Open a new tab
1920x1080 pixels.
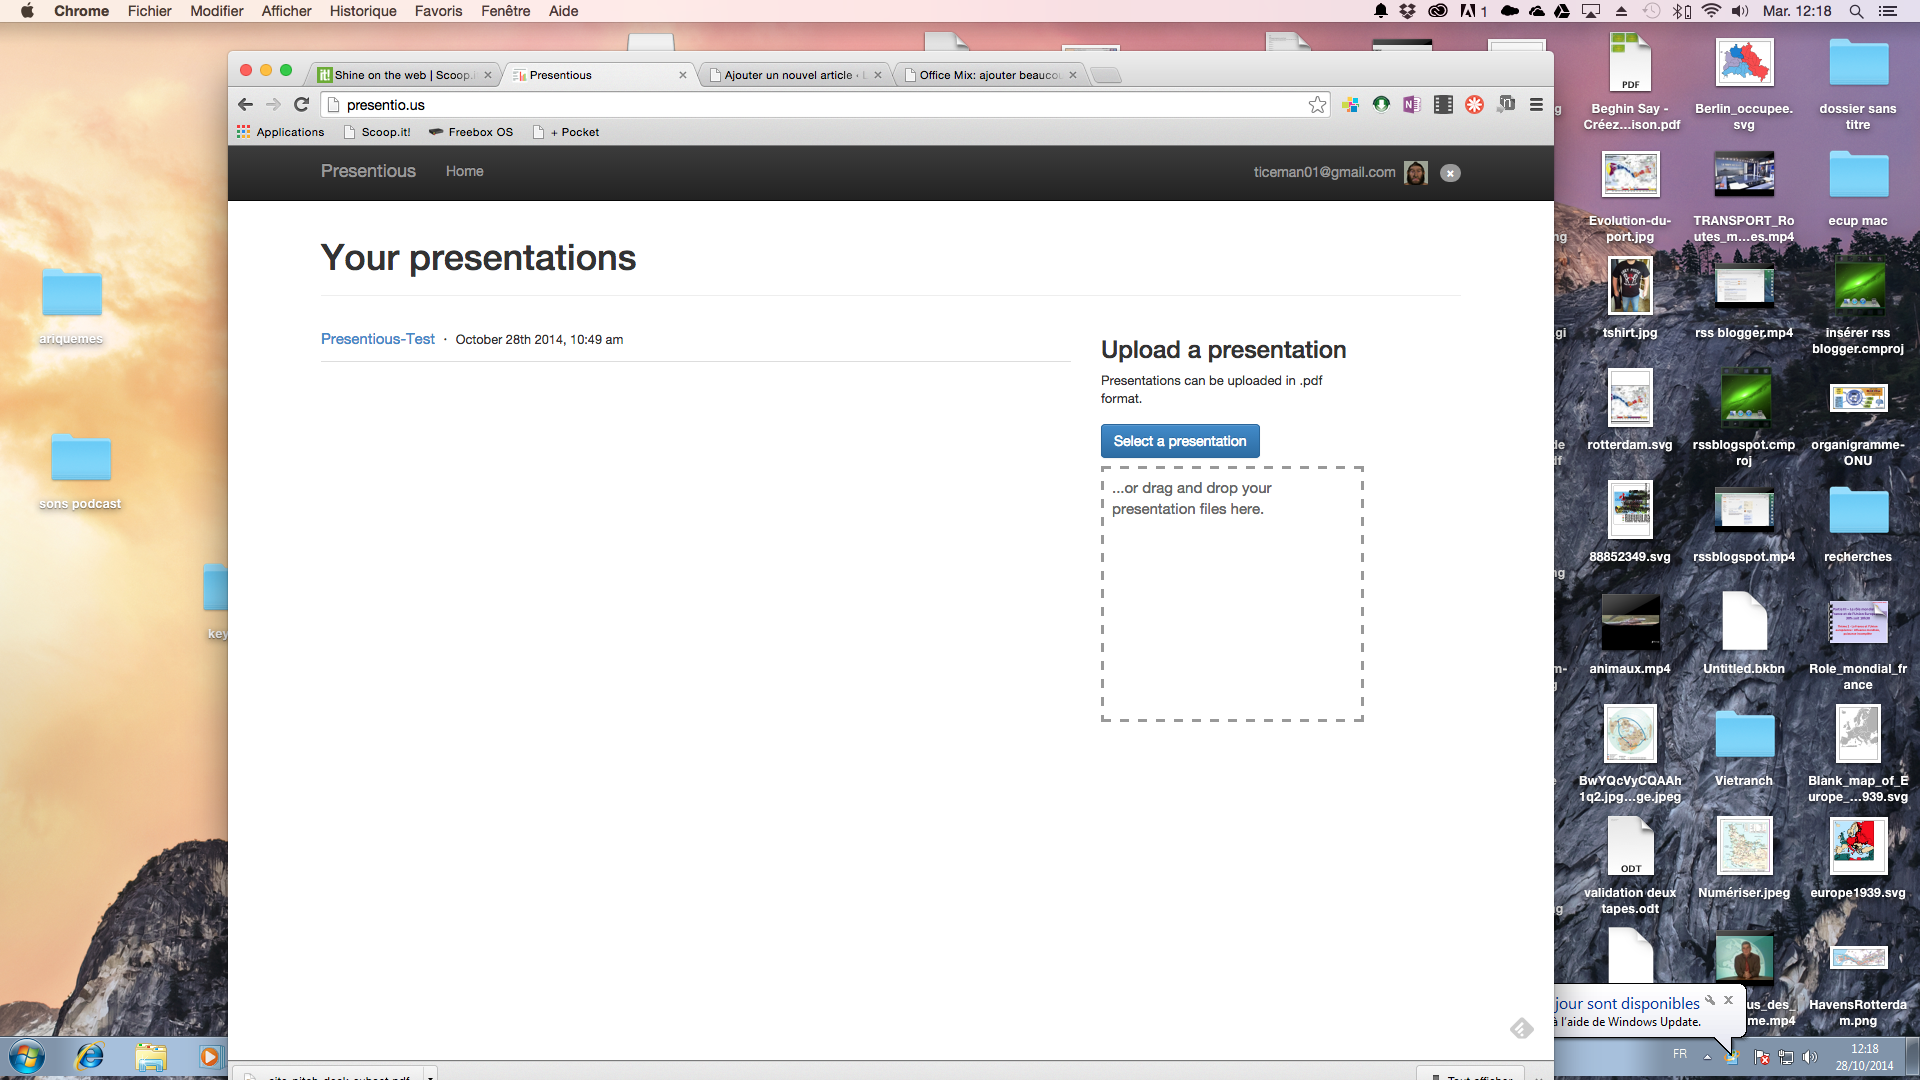(x=1105, y=75)
